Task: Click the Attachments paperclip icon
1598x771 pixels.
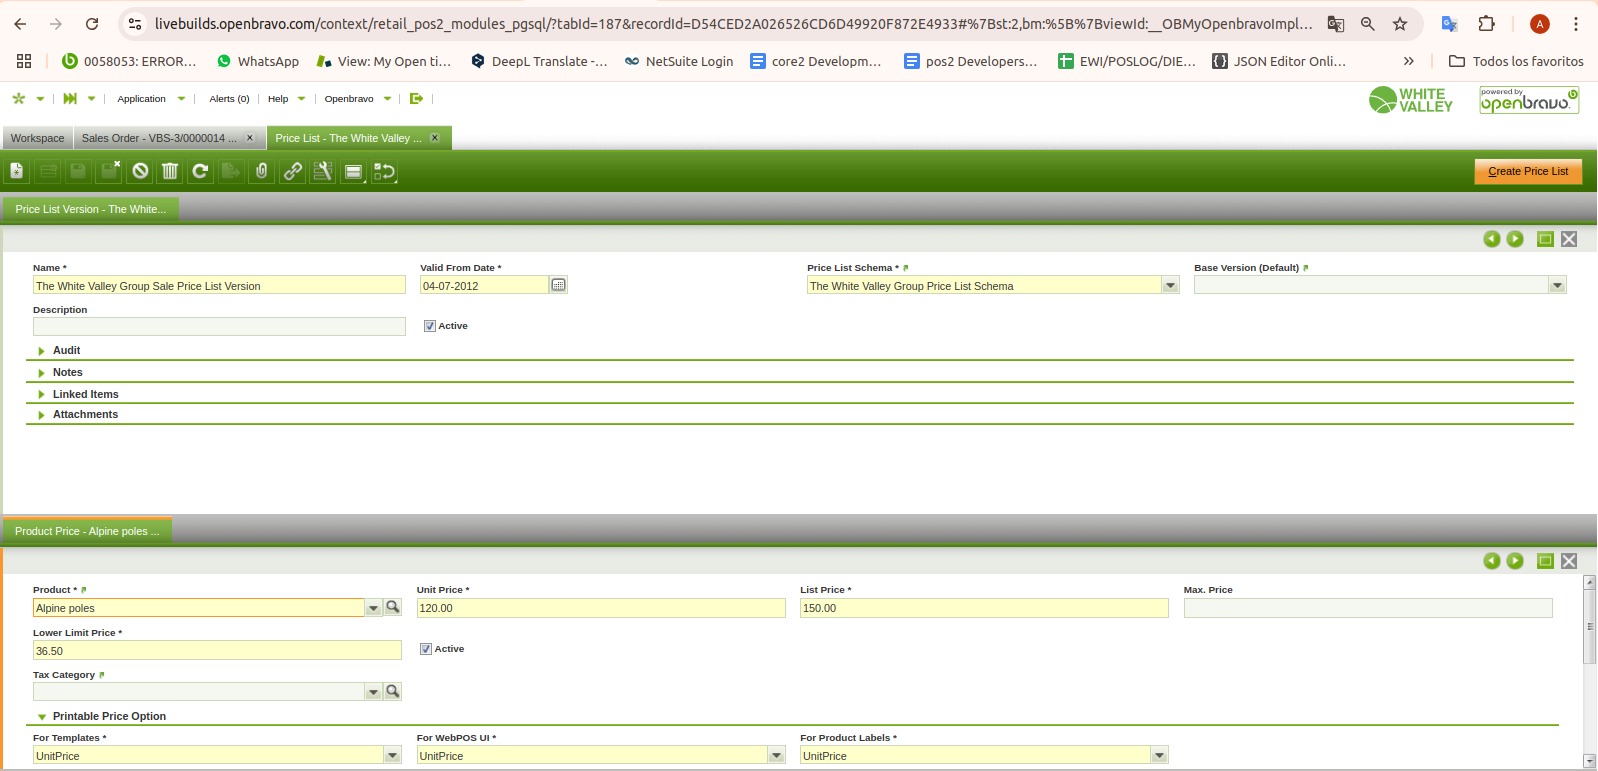Action: click(x=261, y=171)
